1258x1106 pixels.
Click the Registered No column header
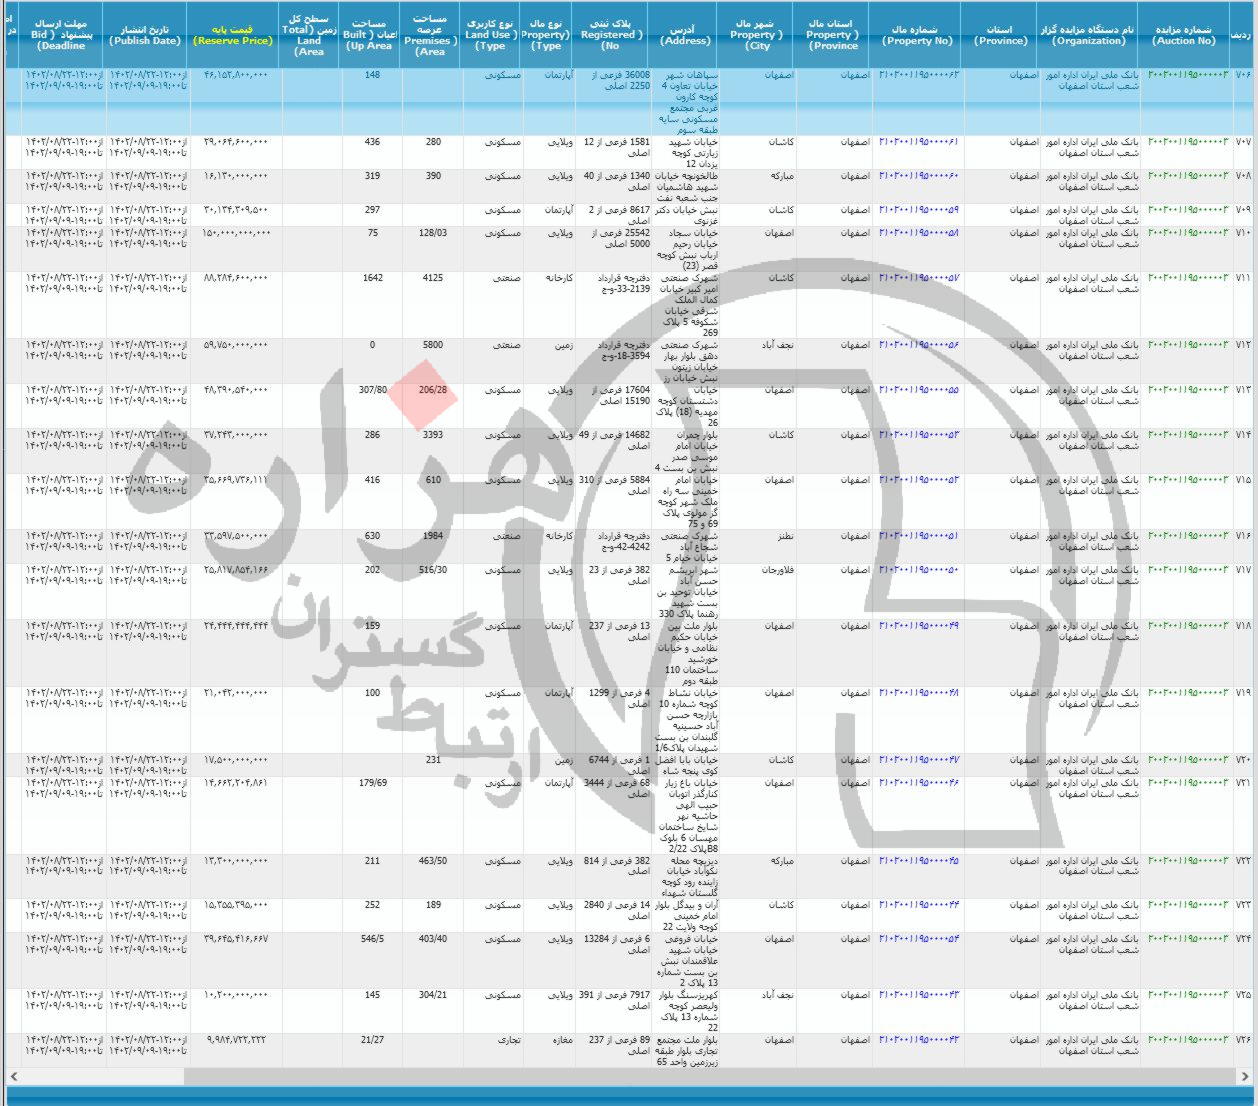tap(611, 35)
